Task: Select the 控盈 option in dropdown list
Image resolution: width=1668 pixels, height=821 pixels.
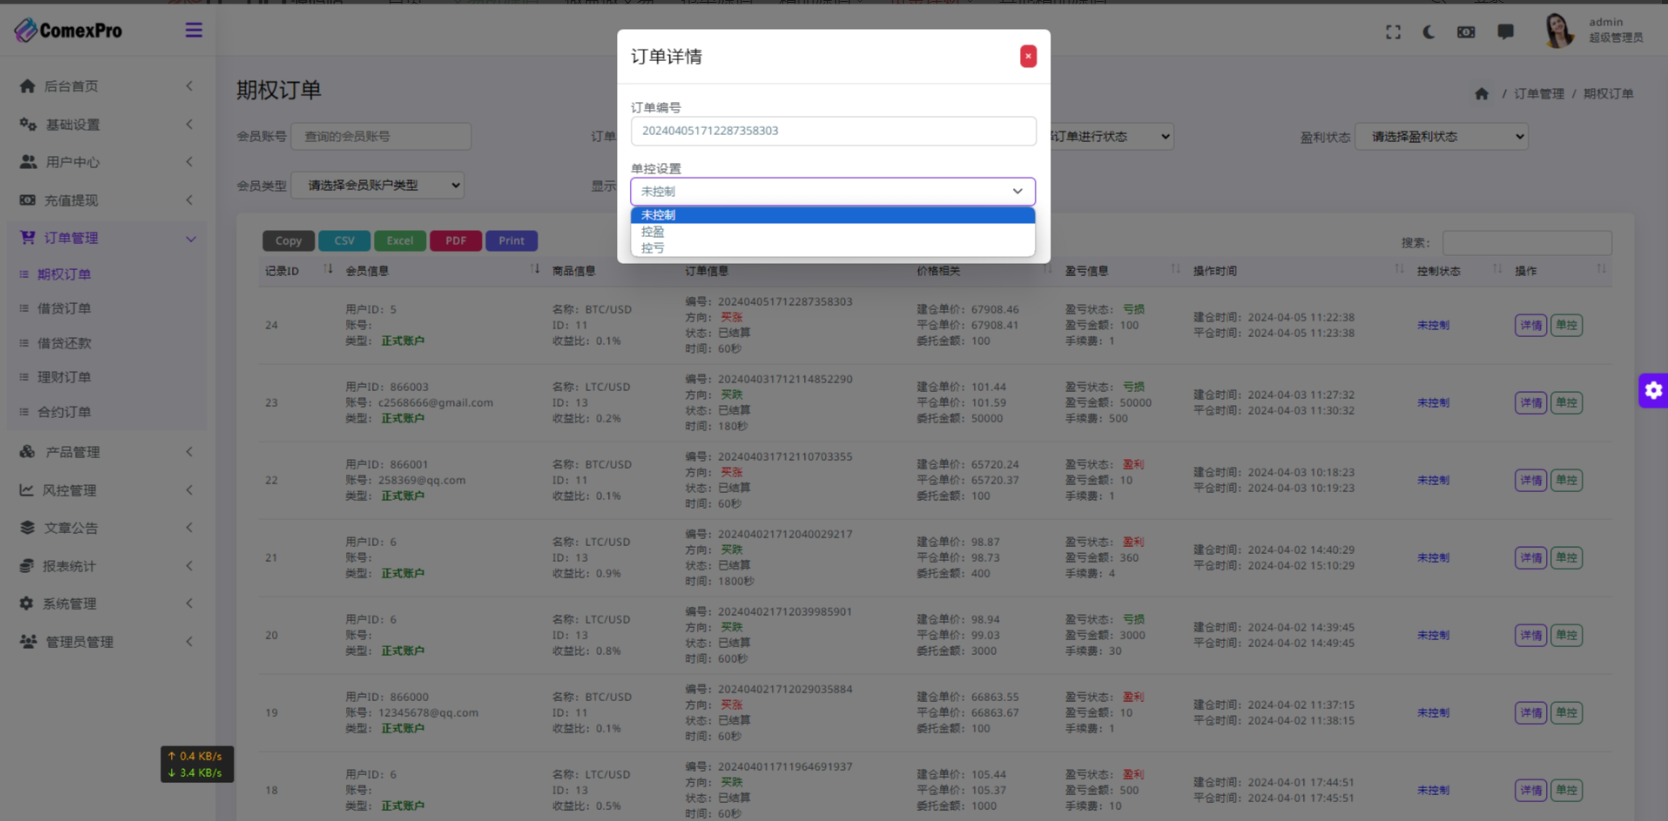Action: (653, 231)
